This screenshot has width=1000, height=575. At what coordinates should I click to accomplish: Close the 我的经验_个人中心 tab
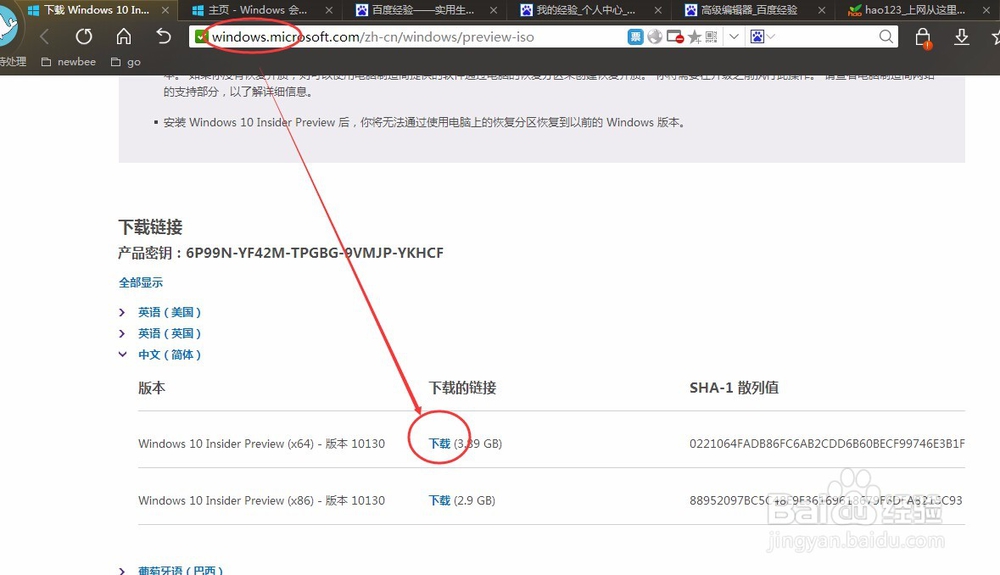click(x=658, y=10)
